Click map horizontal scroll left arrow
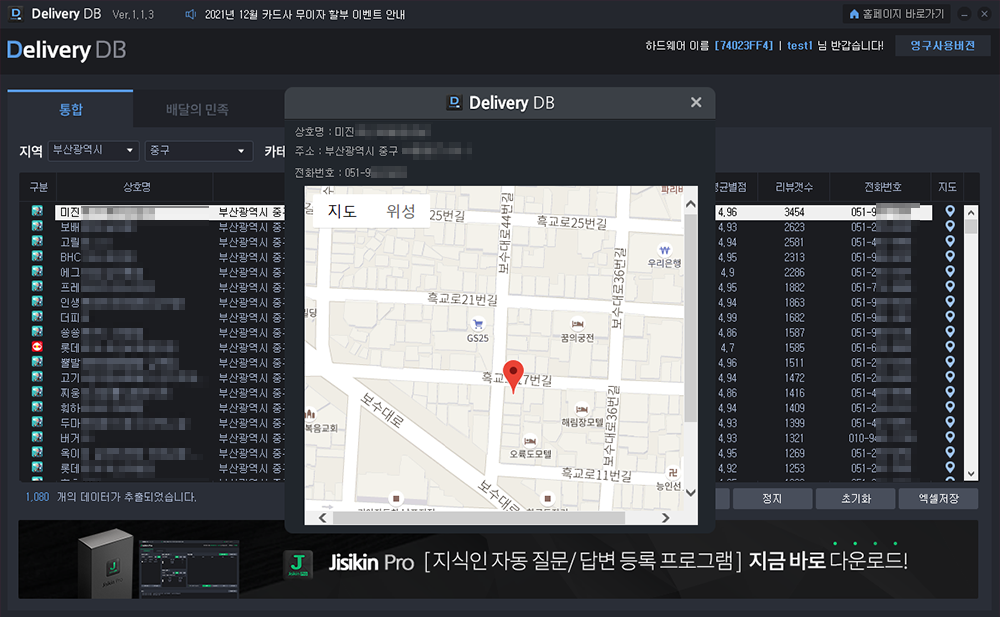Viewport: 1000px width, 617px height. click(x=323, y=517)
